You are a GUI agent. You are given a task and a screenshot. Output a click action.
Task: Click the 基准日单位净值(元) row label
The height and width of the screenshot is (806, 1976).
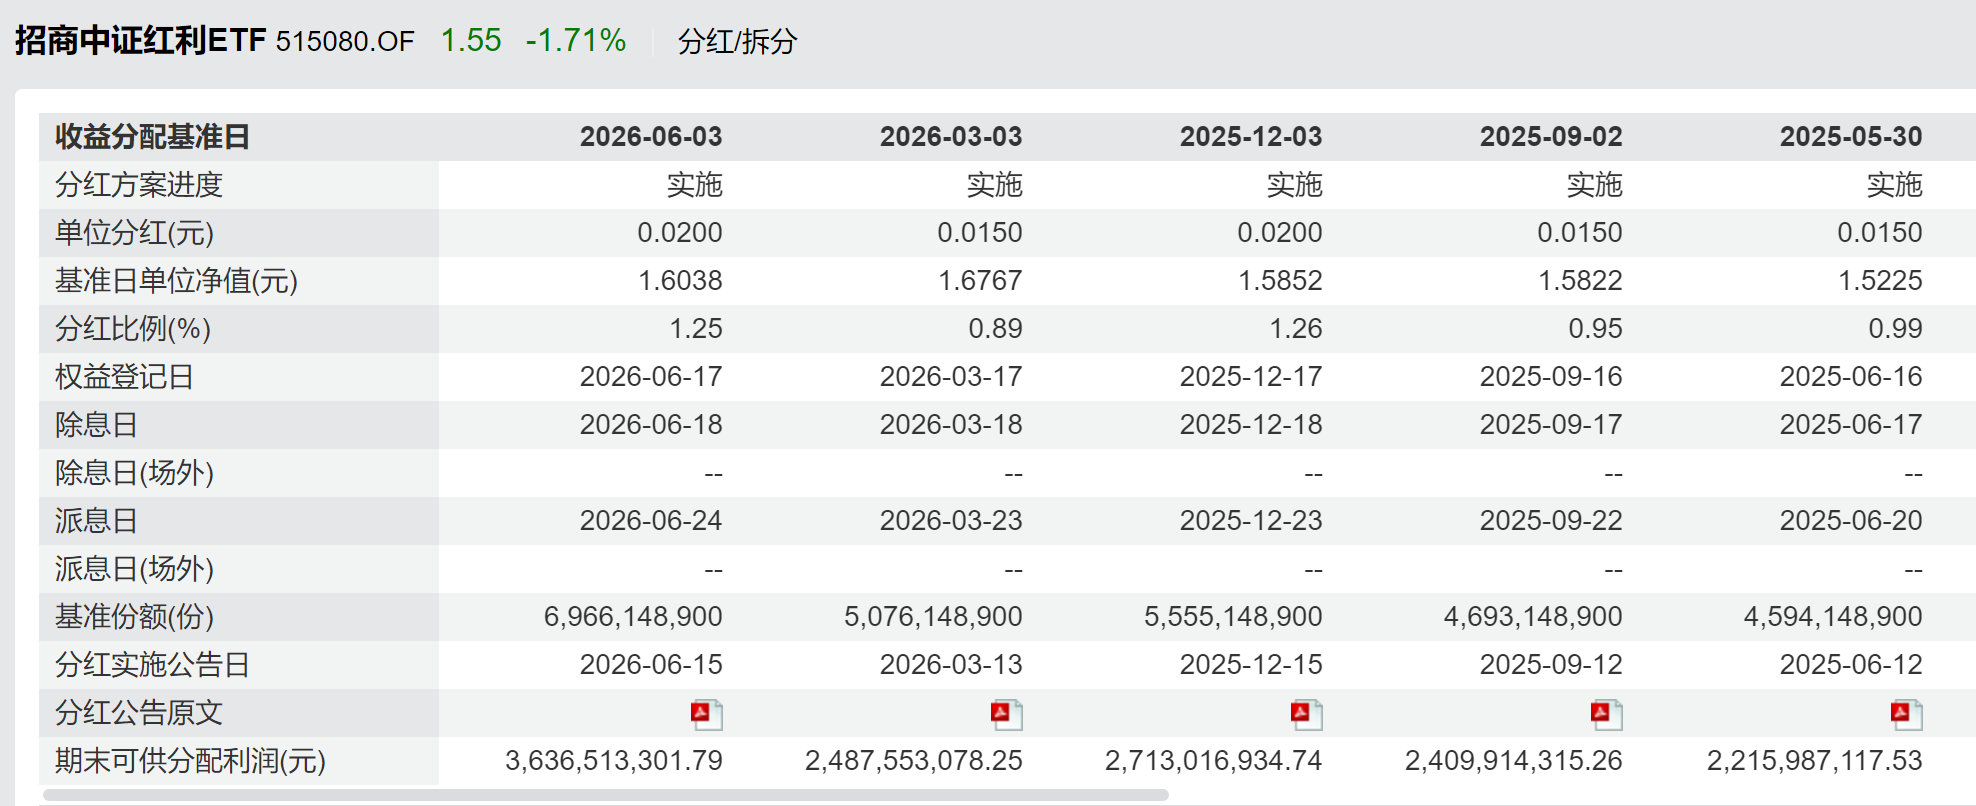click(177, 281)
